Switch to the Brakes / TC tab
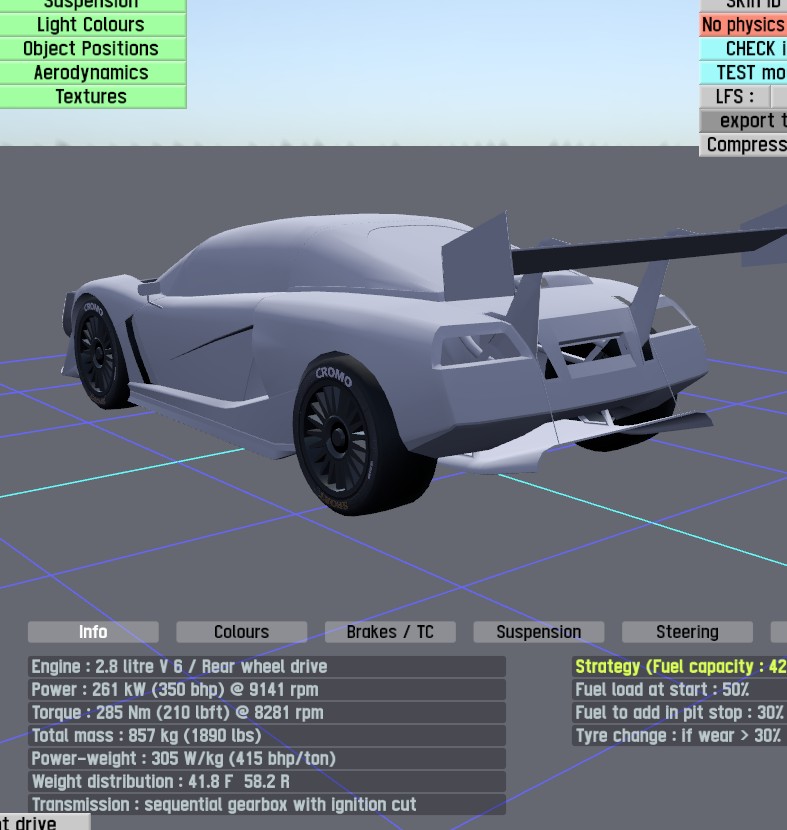 (x=390, y=632)
